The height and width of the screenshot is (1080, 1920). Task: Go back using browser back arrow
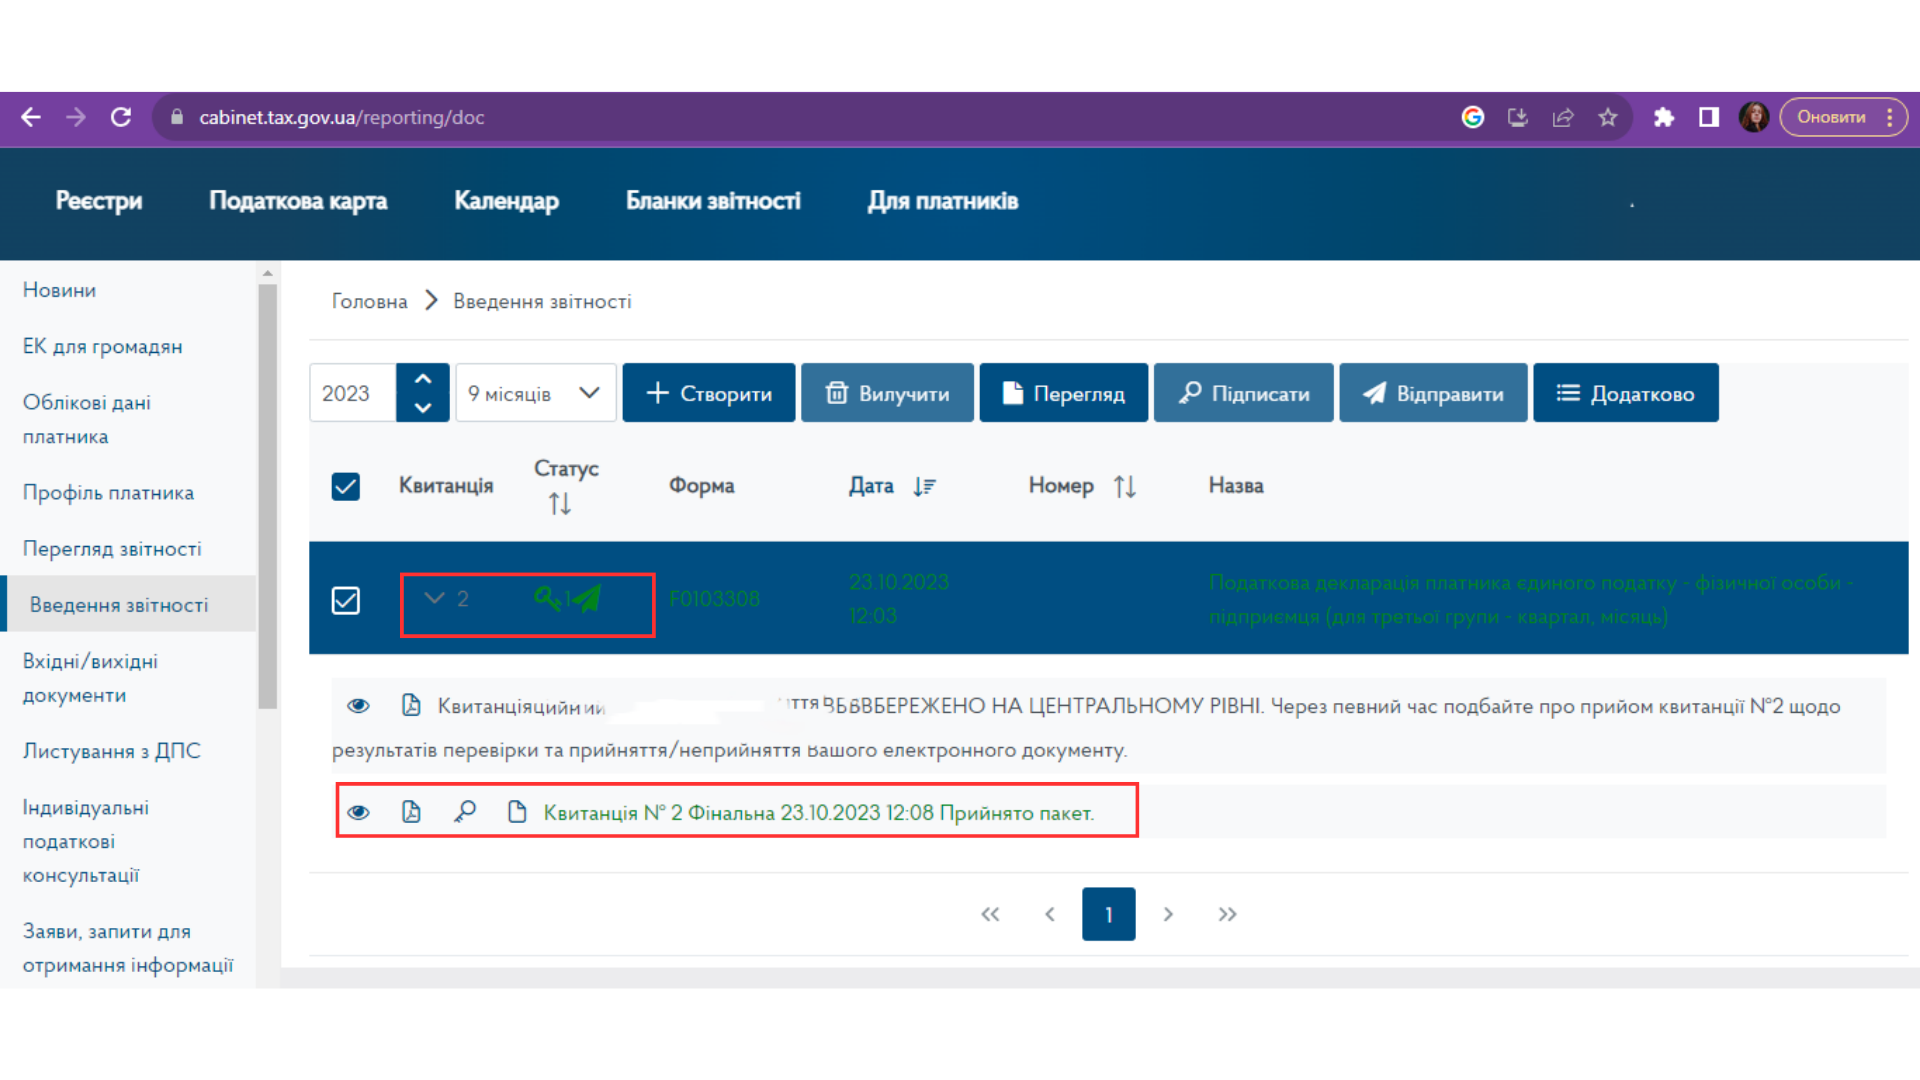pos(31,117)
